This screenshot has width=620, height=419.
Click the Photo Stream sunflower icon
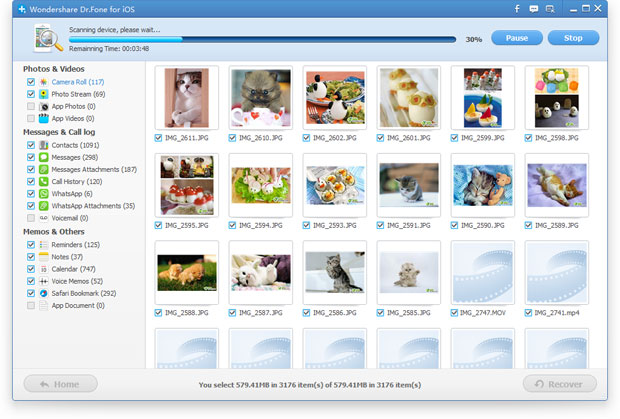(x=43, y=94)
